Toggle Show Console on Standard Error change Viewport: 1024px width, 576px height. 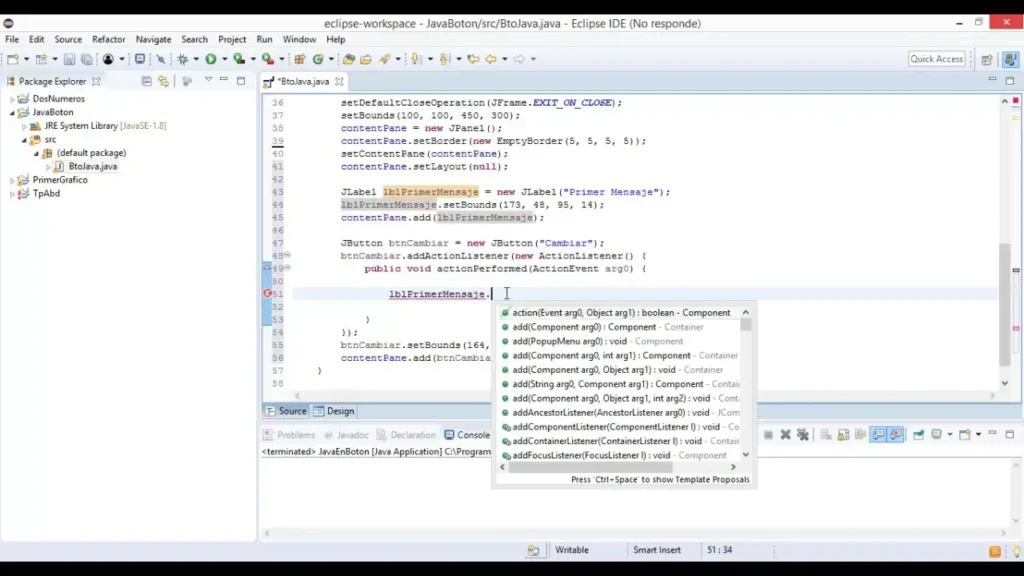tap(896, 435)
